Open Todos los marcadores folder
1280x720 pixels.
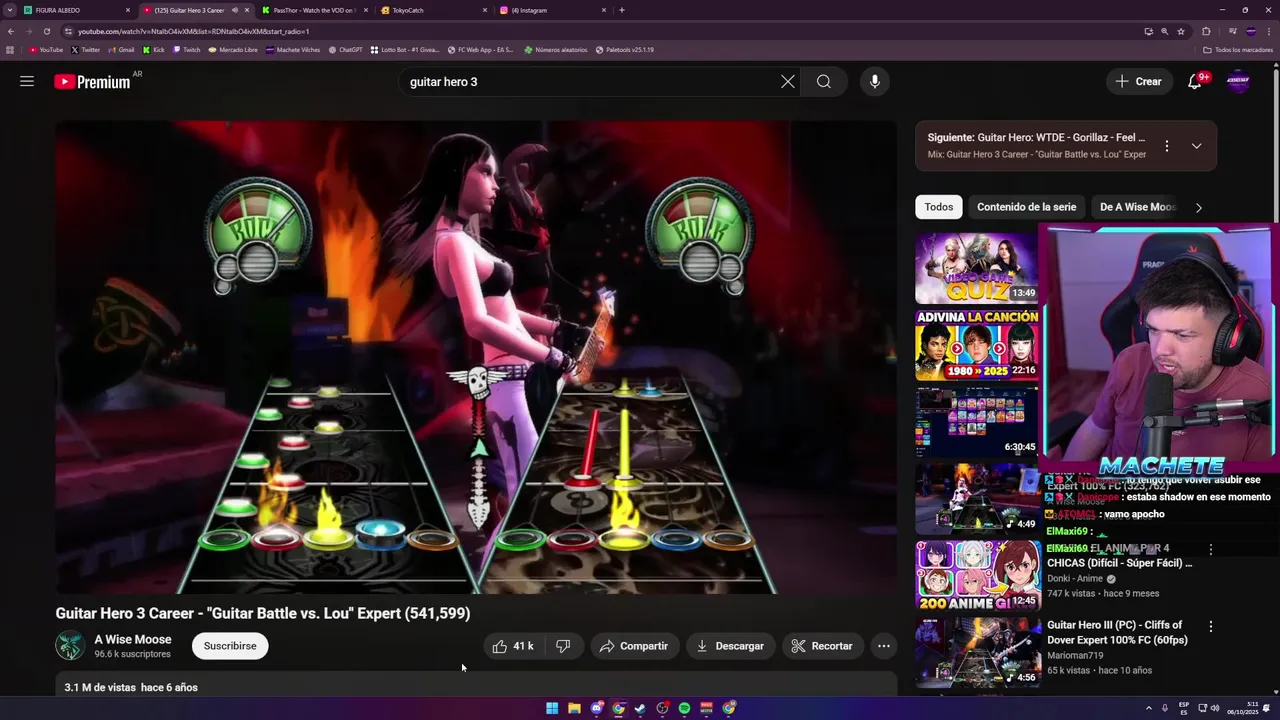coord(1238,50)
